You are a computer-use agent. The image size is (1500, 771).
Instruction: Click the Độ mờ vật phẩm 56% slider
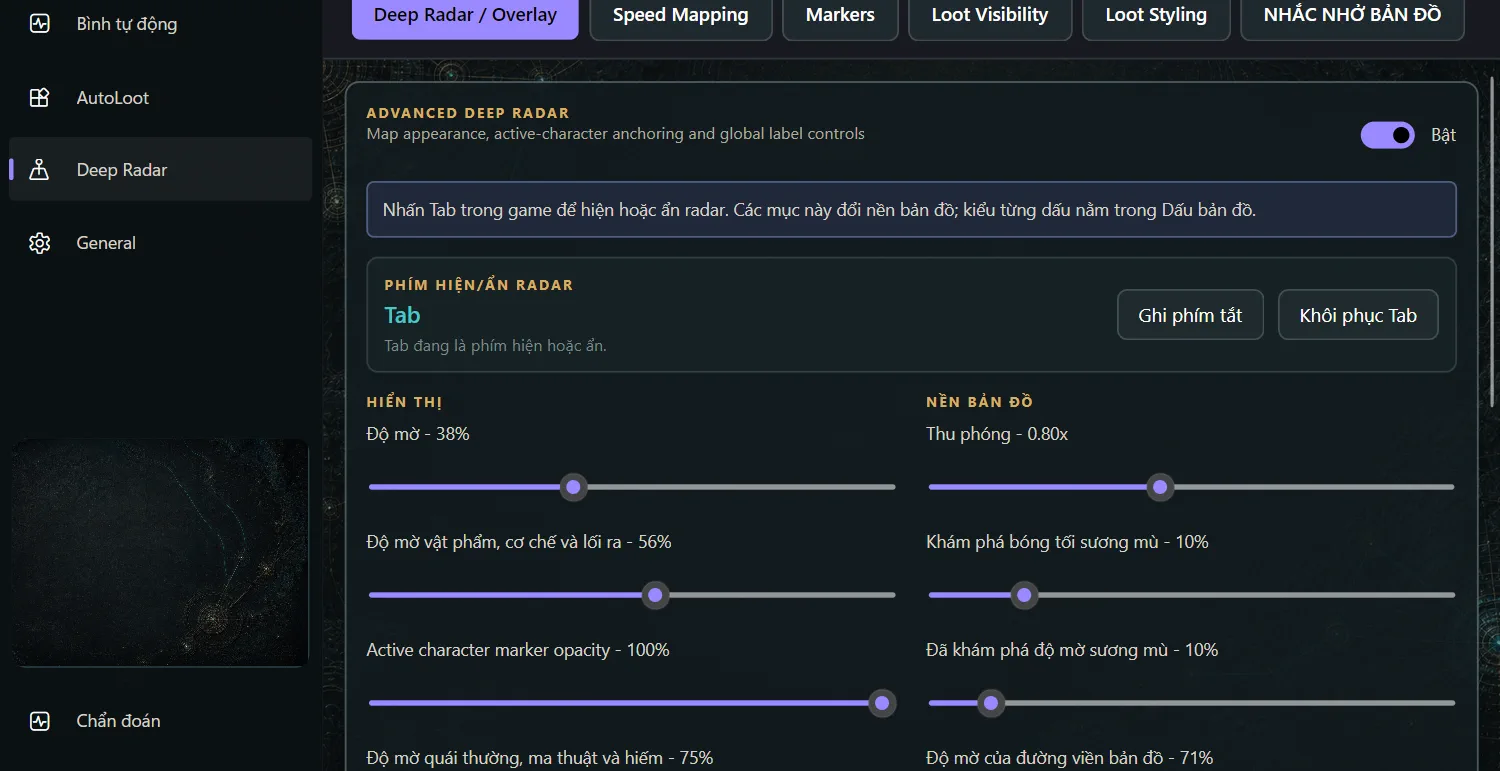pyautogui.click(x=632, y=595)
